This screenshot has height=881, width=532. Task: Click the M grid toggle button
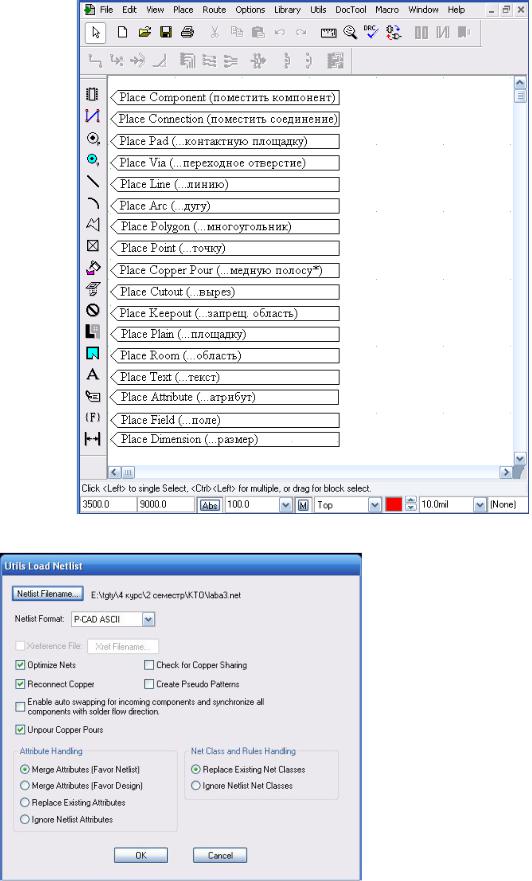(303, 505)
